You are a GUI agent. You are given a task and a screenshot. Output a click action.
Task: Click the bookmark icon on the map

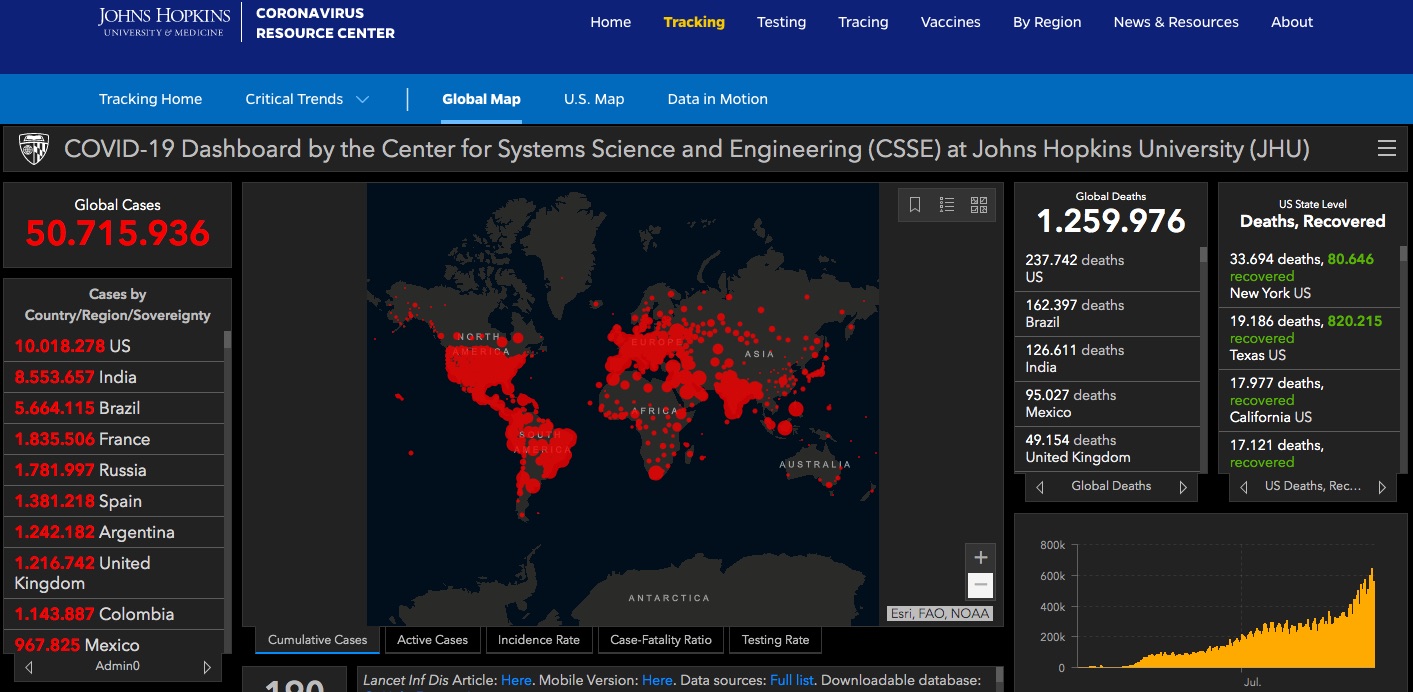coord(915,205)
